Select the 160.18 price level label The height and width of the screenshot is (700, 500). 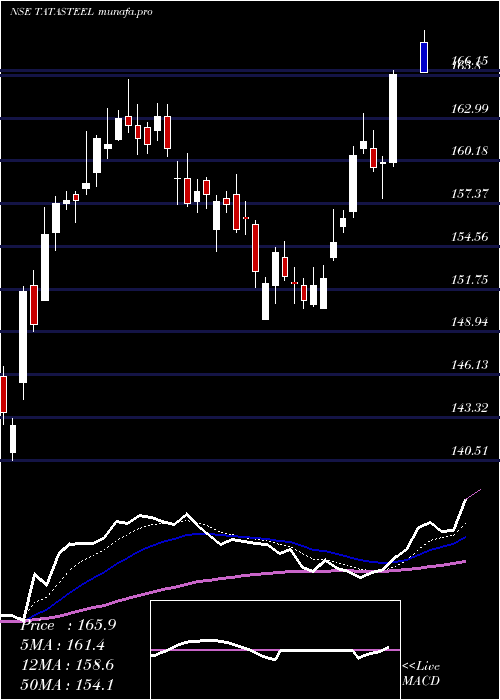point(470,151)
